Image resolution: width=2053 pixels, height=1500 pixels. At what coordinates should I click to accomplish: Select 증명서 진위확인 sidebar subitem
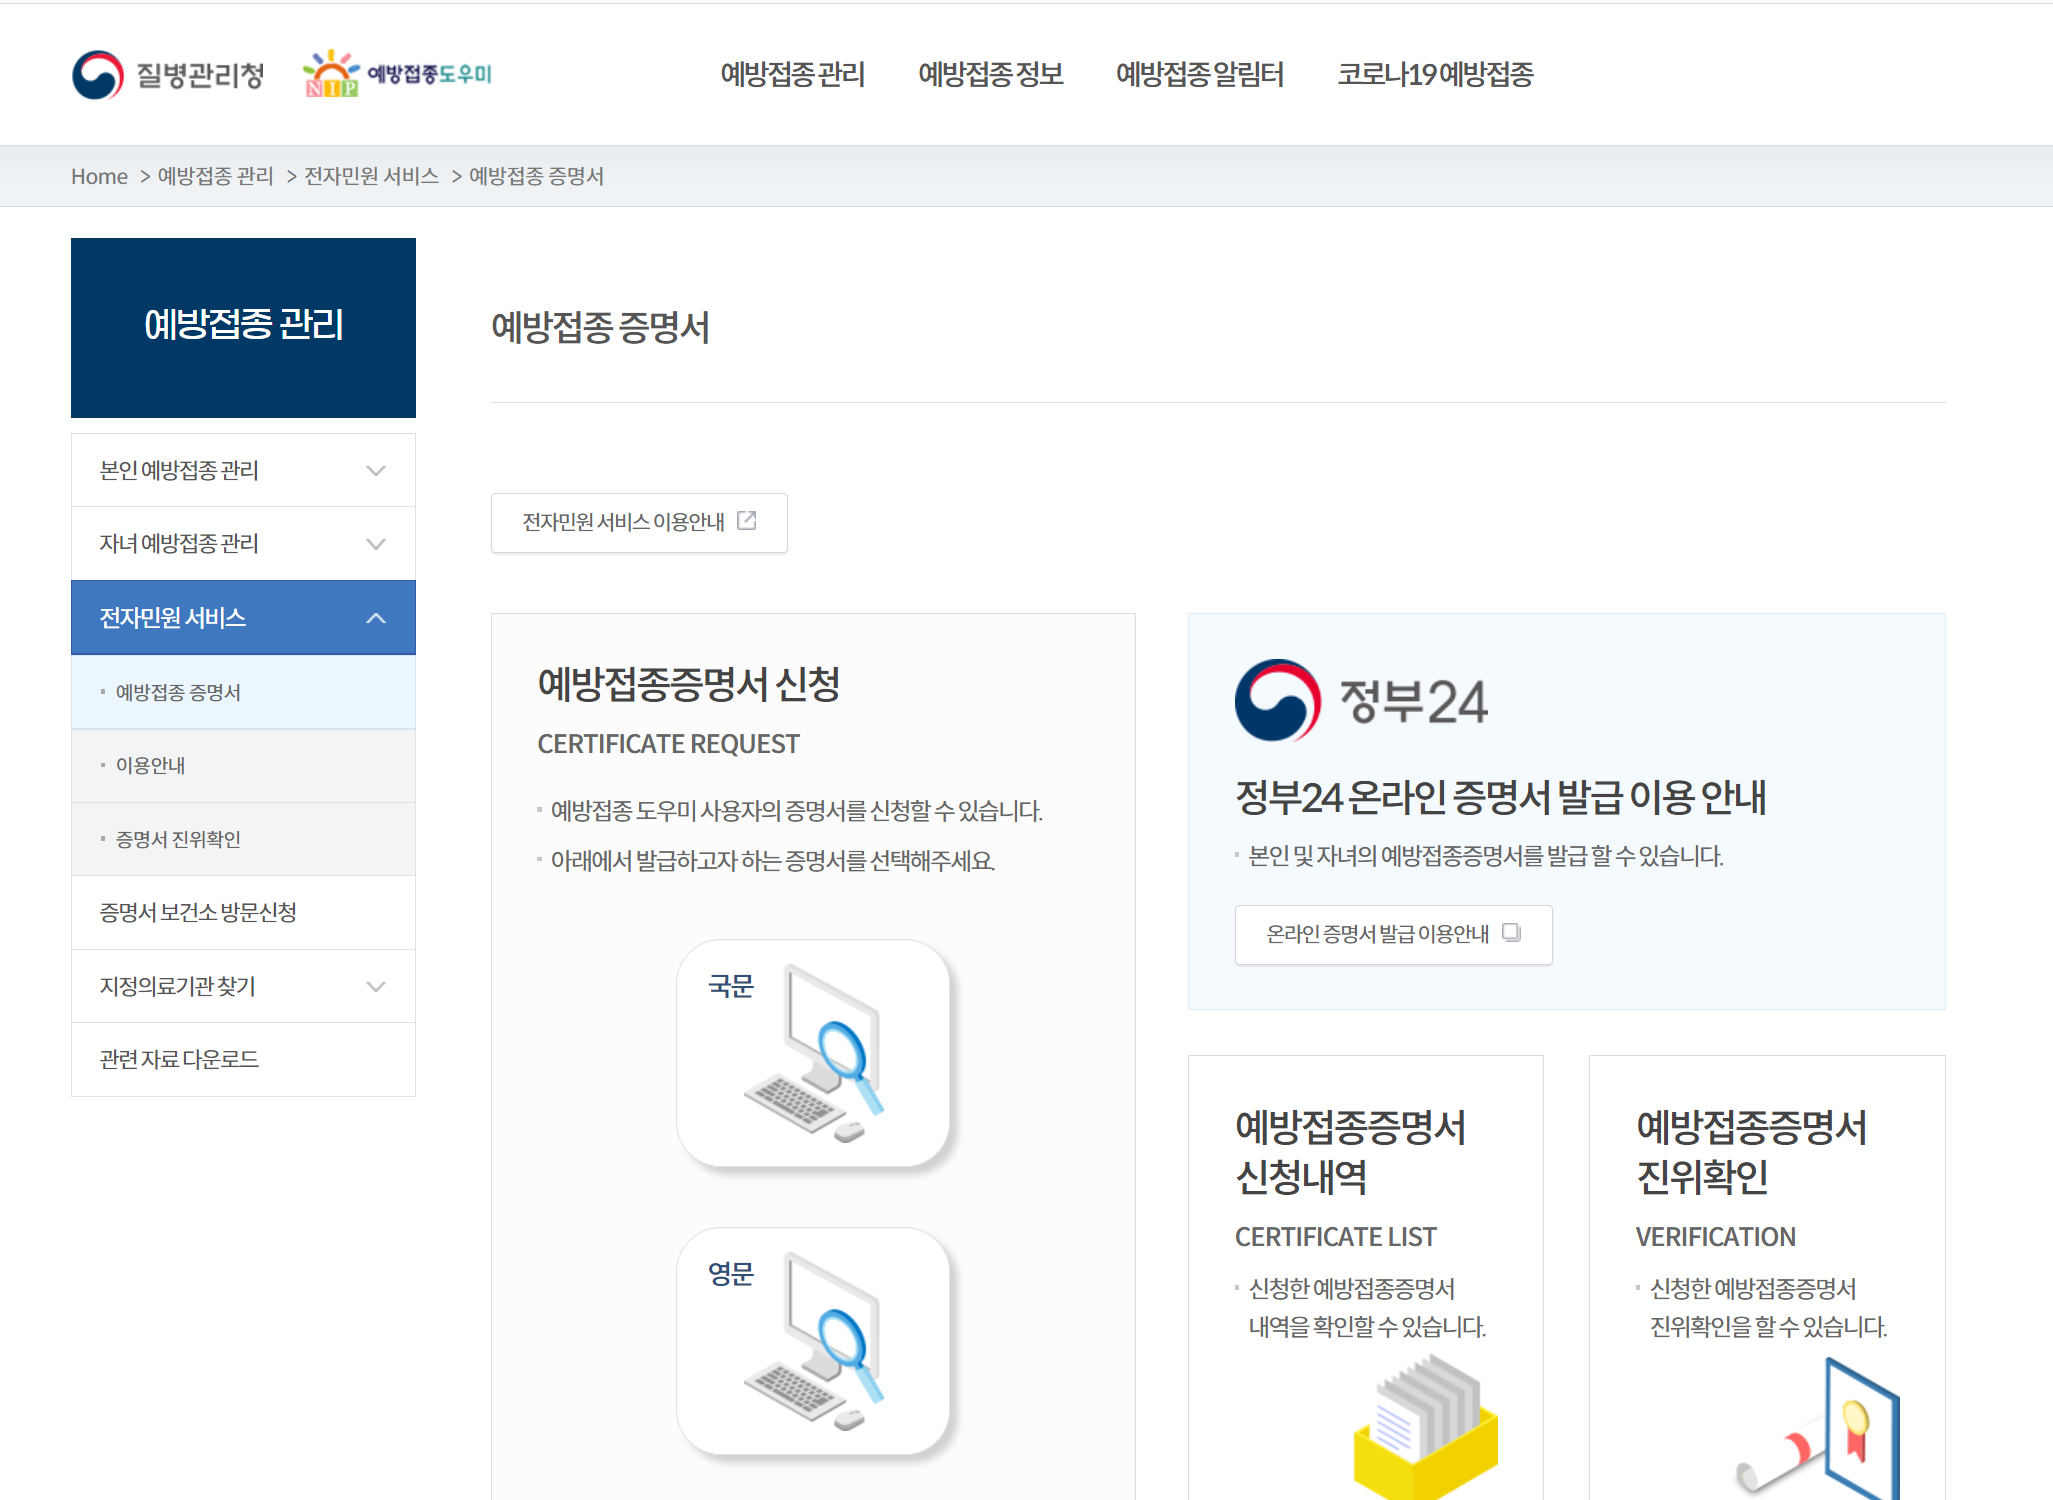click(x=178, y=839)
